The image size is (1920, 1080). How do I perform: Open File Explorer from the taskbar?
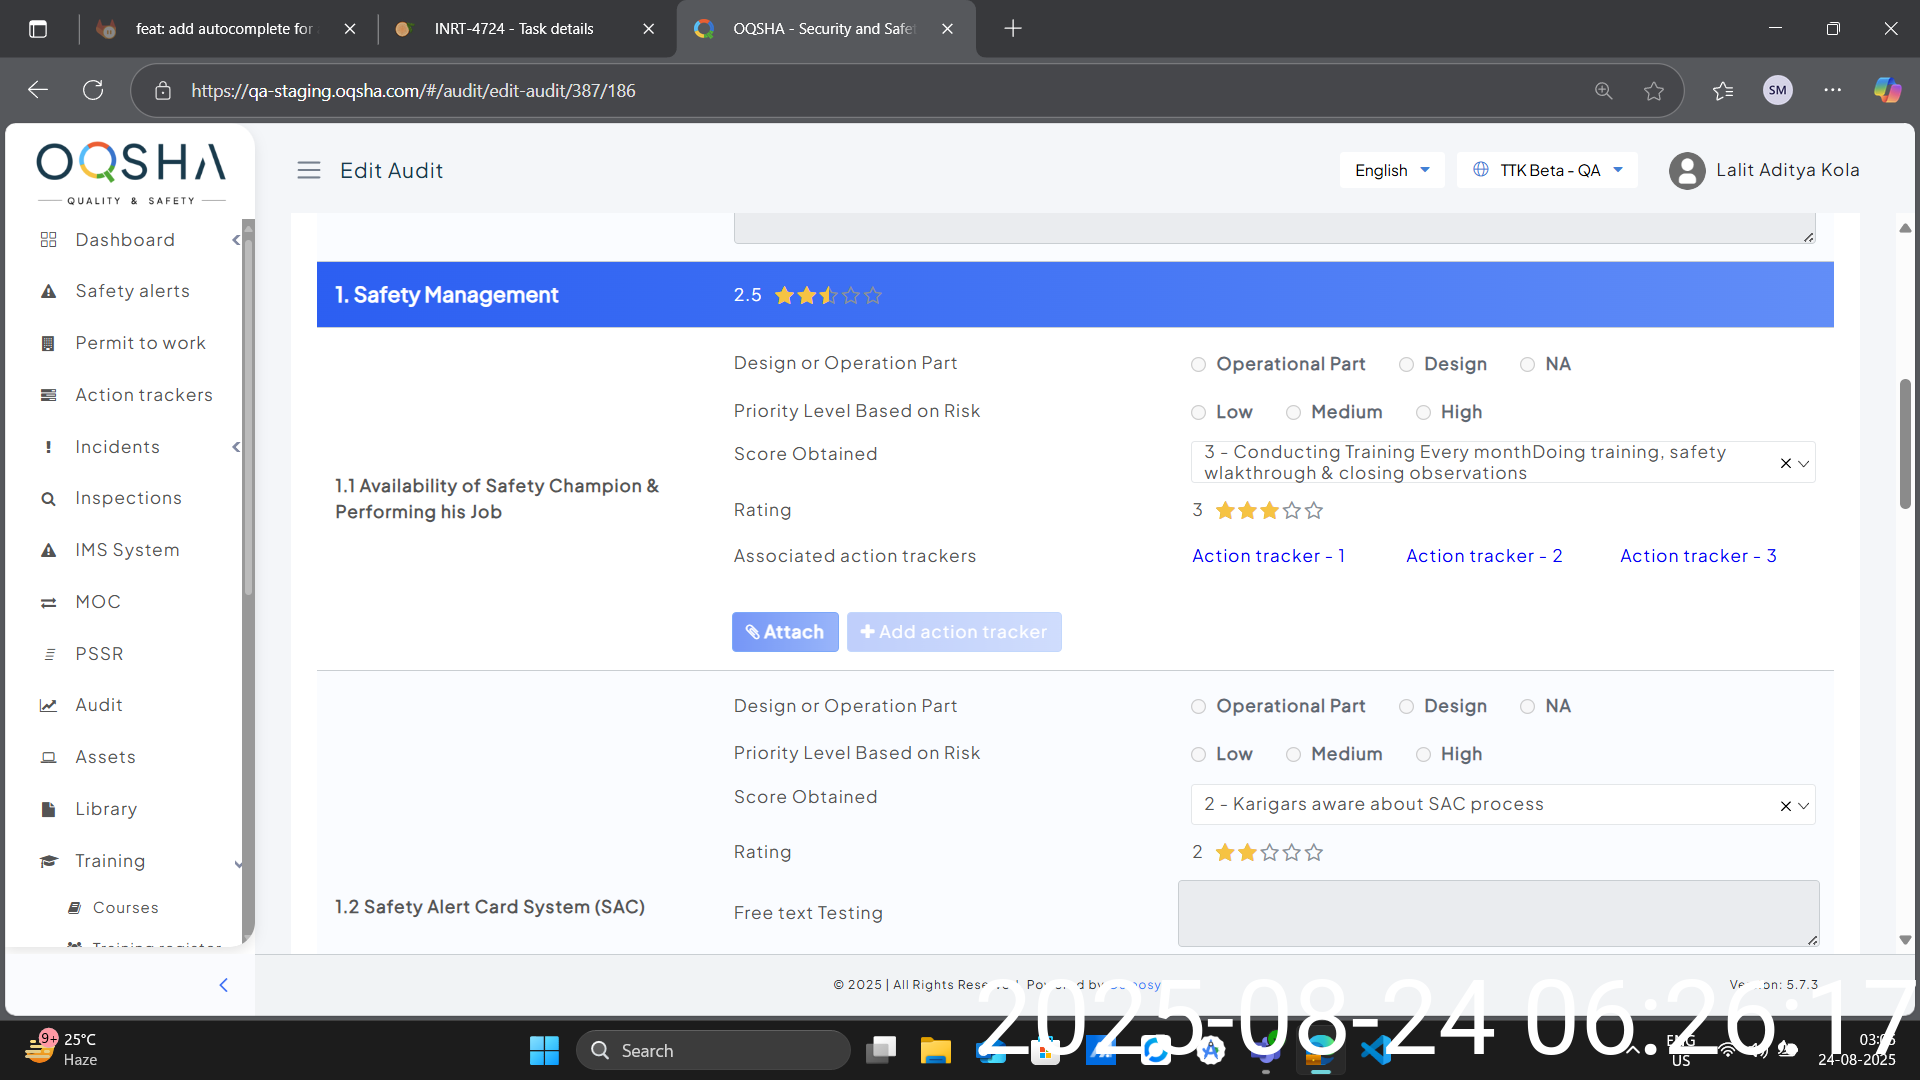coord(935,1050)
